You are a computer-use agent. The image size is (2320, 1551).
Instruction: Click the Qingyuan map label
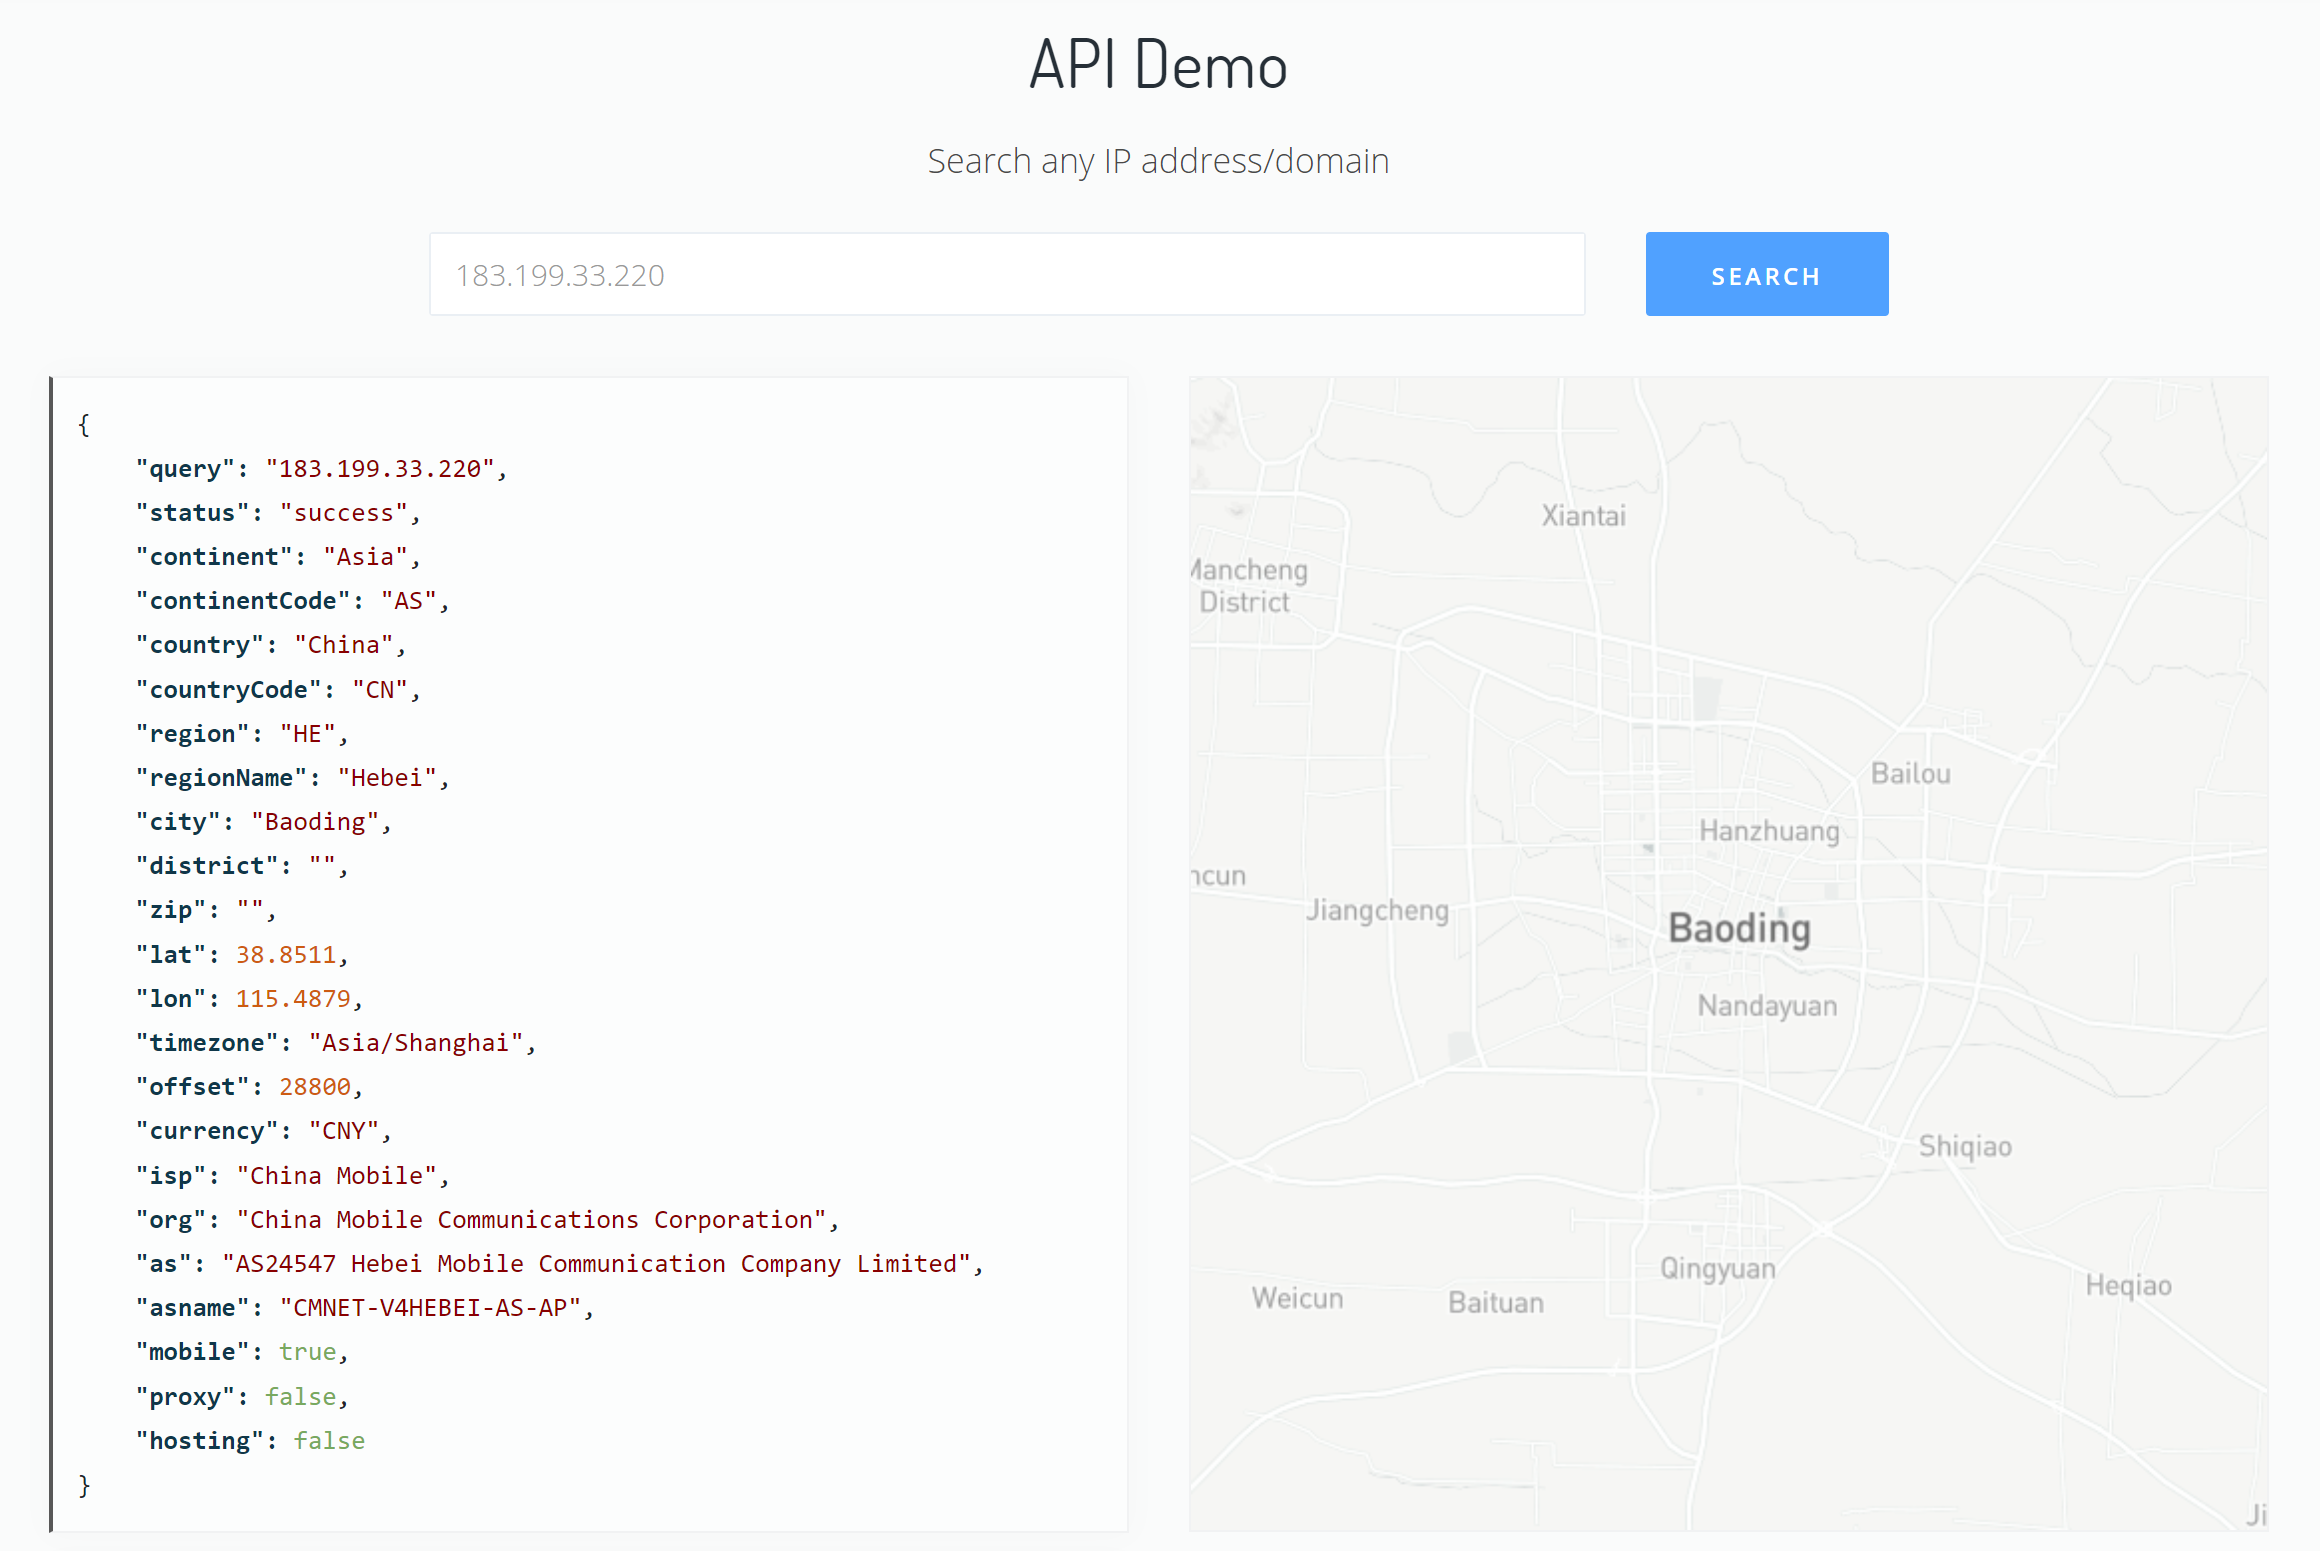click(1717, 1269)
